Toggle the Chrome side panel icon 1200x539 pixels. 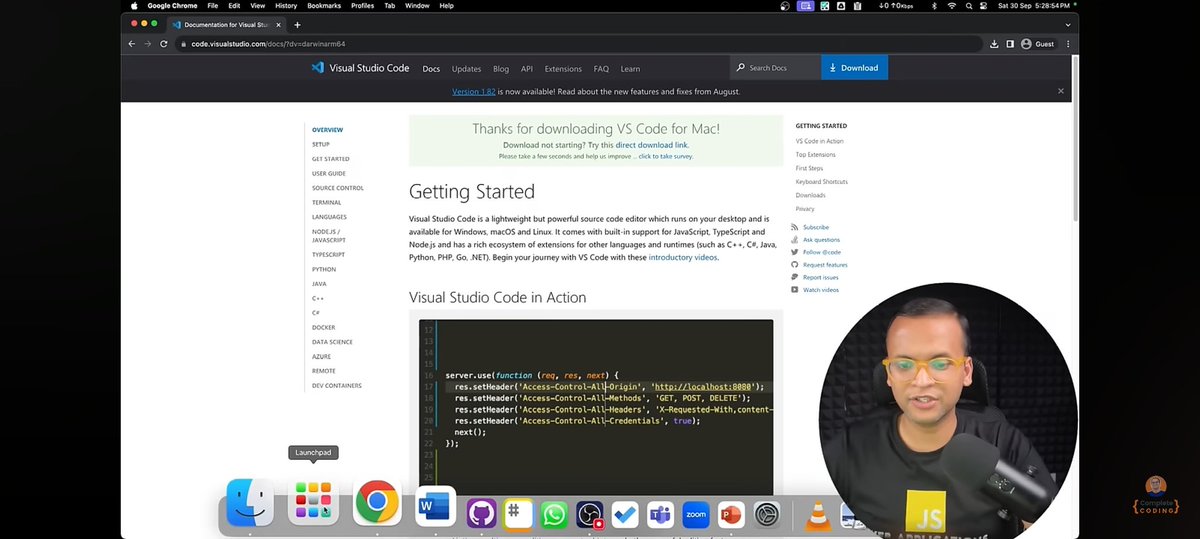pos(1010,44)
